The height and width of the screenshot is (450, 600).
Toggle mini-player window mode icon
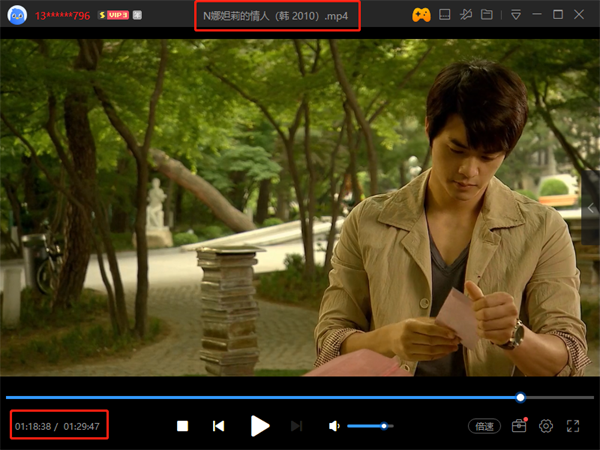(445, 15)
